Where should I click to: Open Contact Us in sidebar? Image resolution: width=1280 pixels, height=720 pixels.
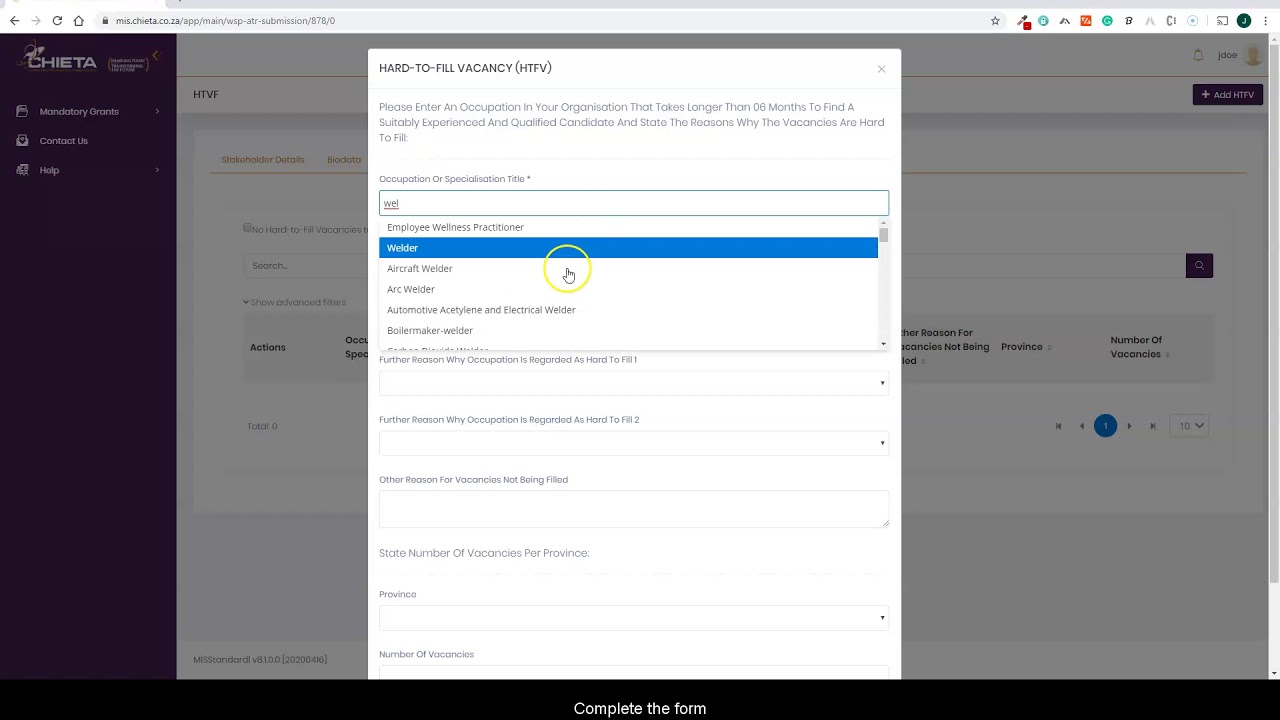(64, 141)
